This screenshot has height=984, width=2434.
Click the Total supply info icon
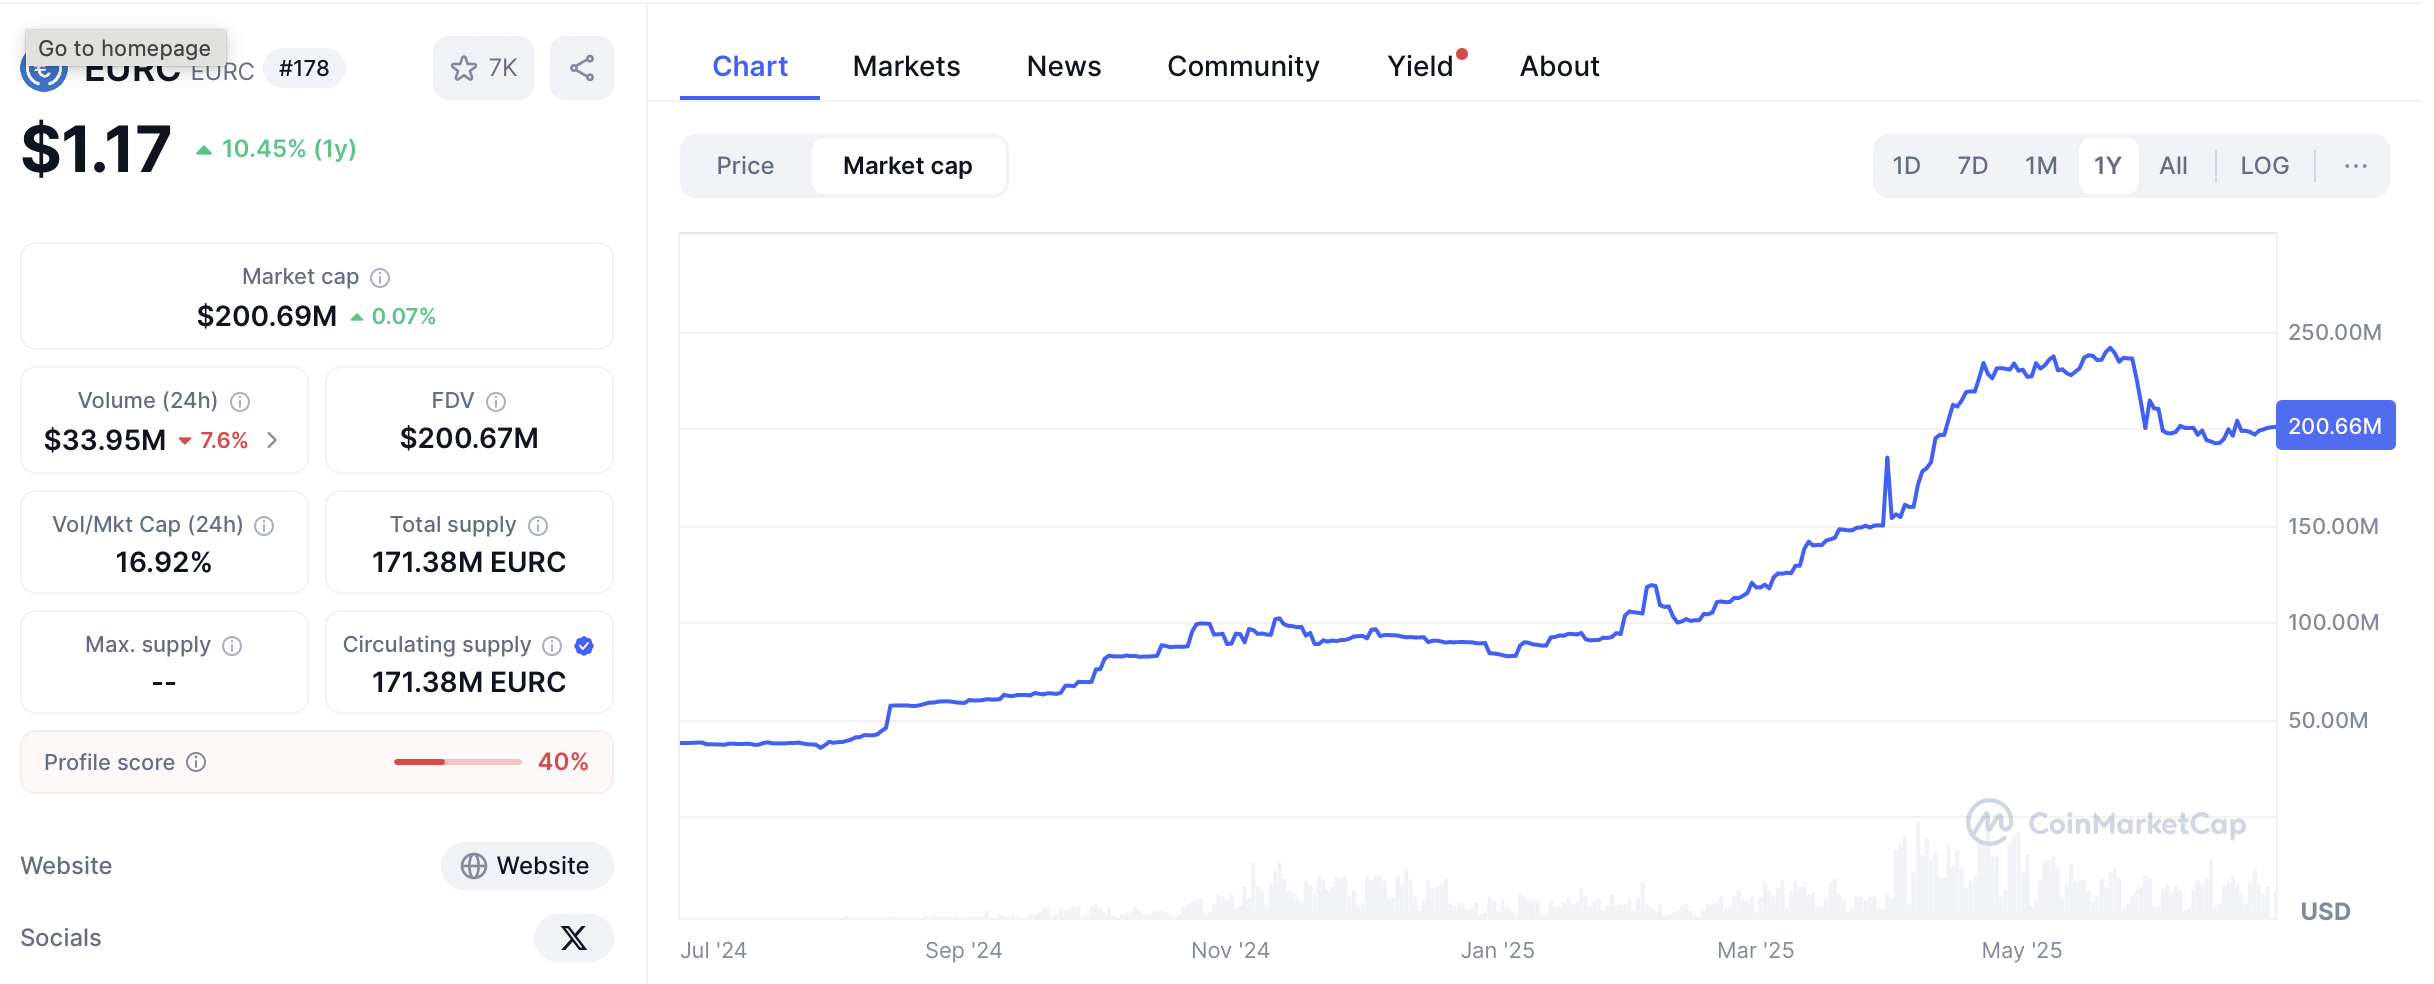(538, 526)
